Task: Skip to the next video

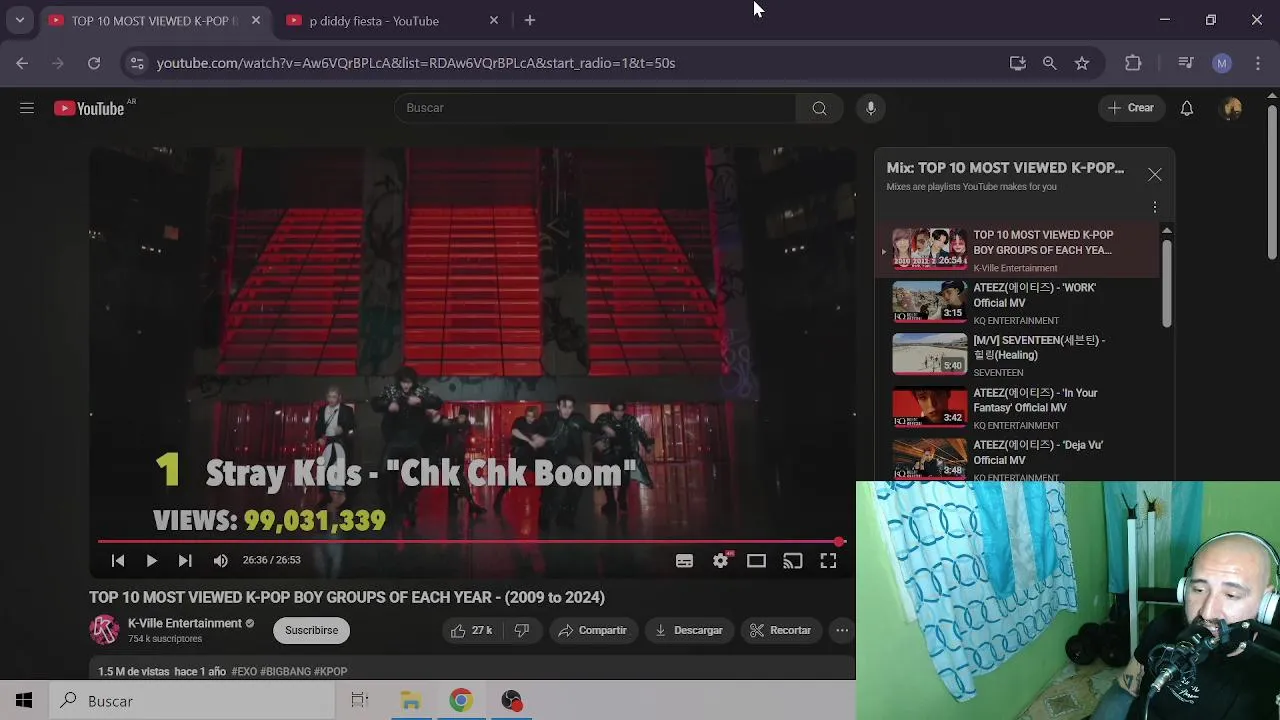Action: point(185,561)
